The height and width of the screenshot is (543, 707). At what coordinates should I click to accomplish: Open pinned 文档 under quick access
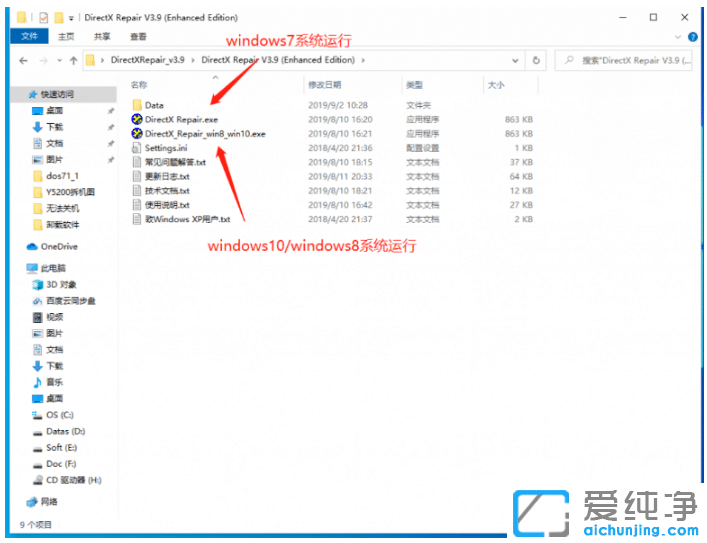(54, 143)
